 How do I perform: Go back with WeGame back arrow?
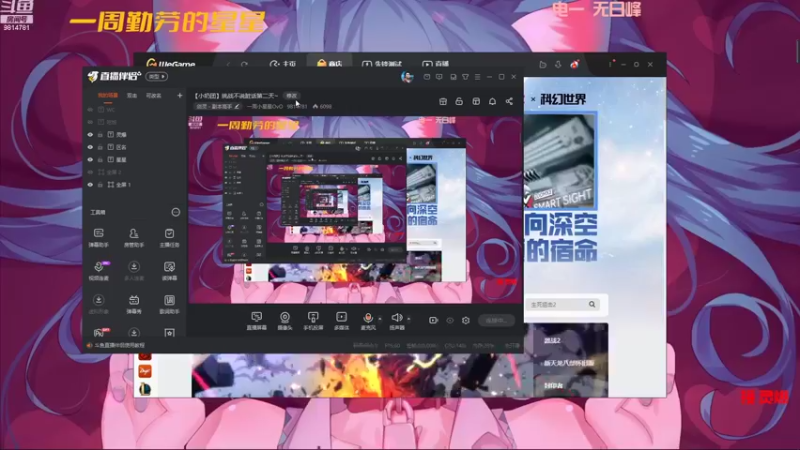click(x=228, y=64)
